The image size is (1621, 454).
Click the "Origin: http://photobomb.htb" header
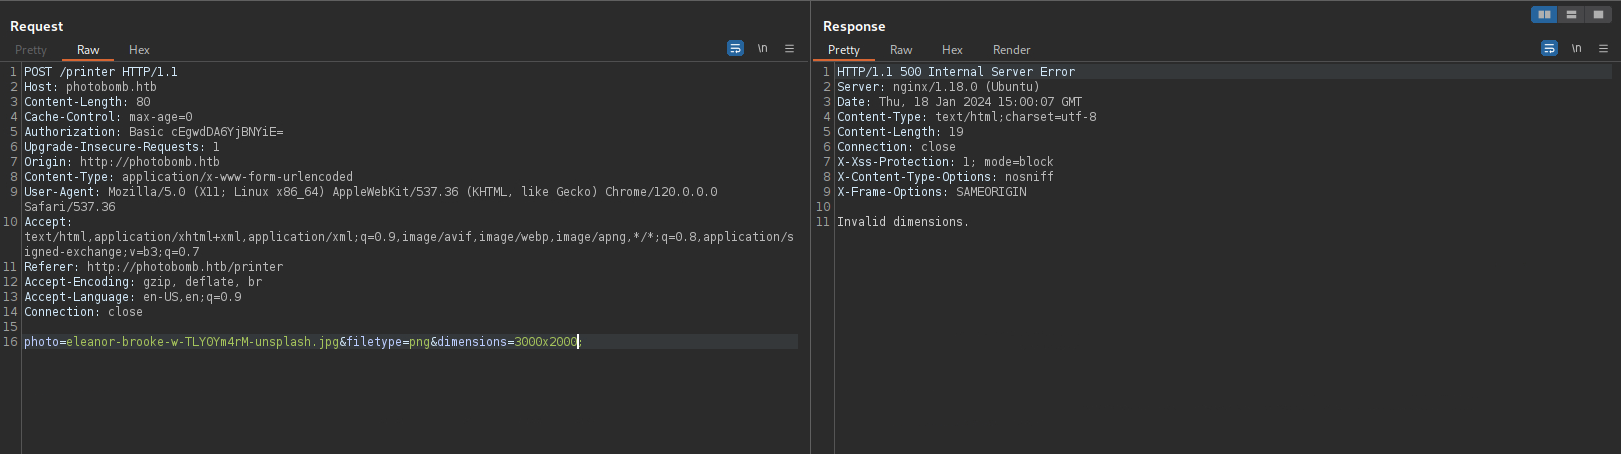(x=122, y=162)
